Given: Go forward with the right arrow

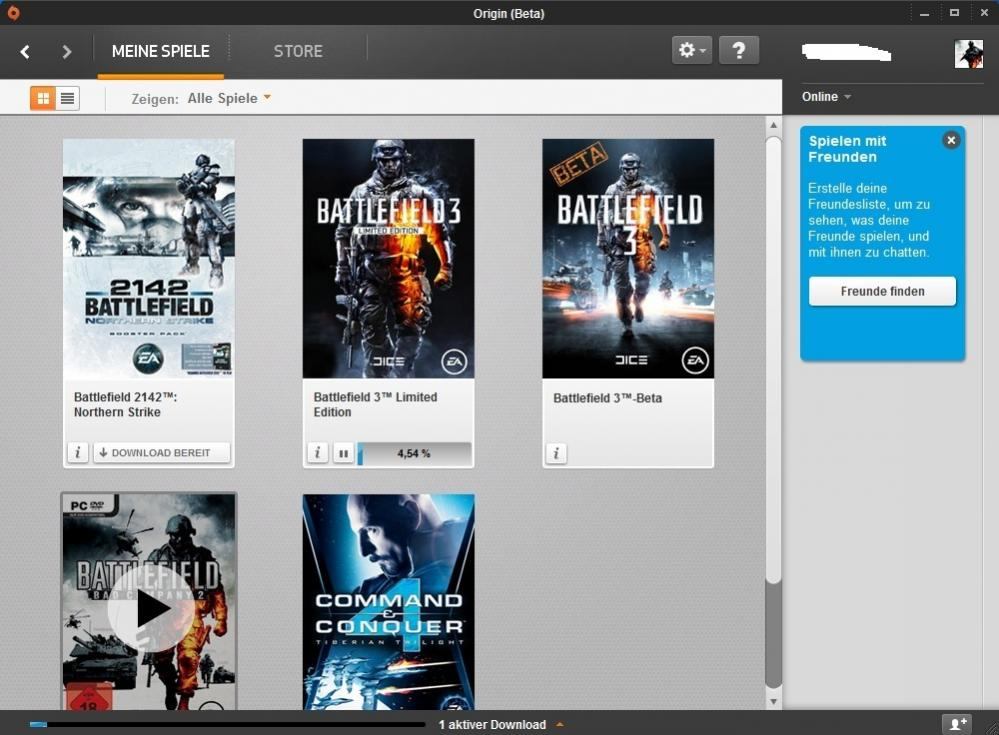Looking at the screenshot, I should pyautogui.click(x=66, y=52).
